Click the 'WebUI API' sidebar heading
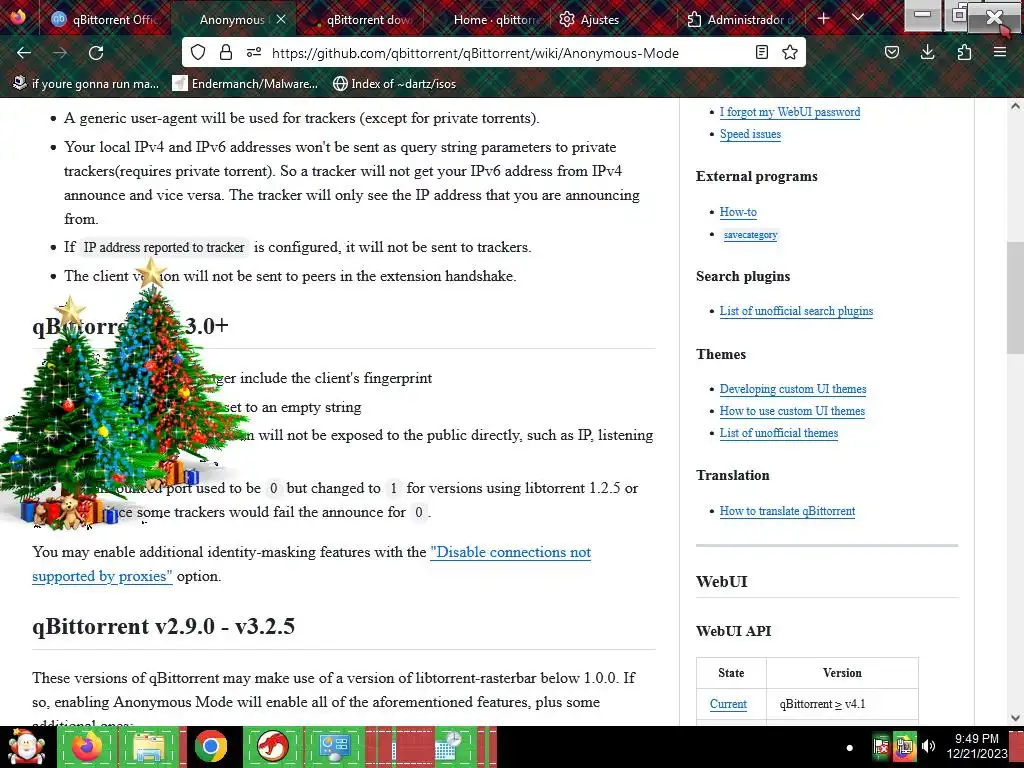1024x768 pixels. (733, 631)
